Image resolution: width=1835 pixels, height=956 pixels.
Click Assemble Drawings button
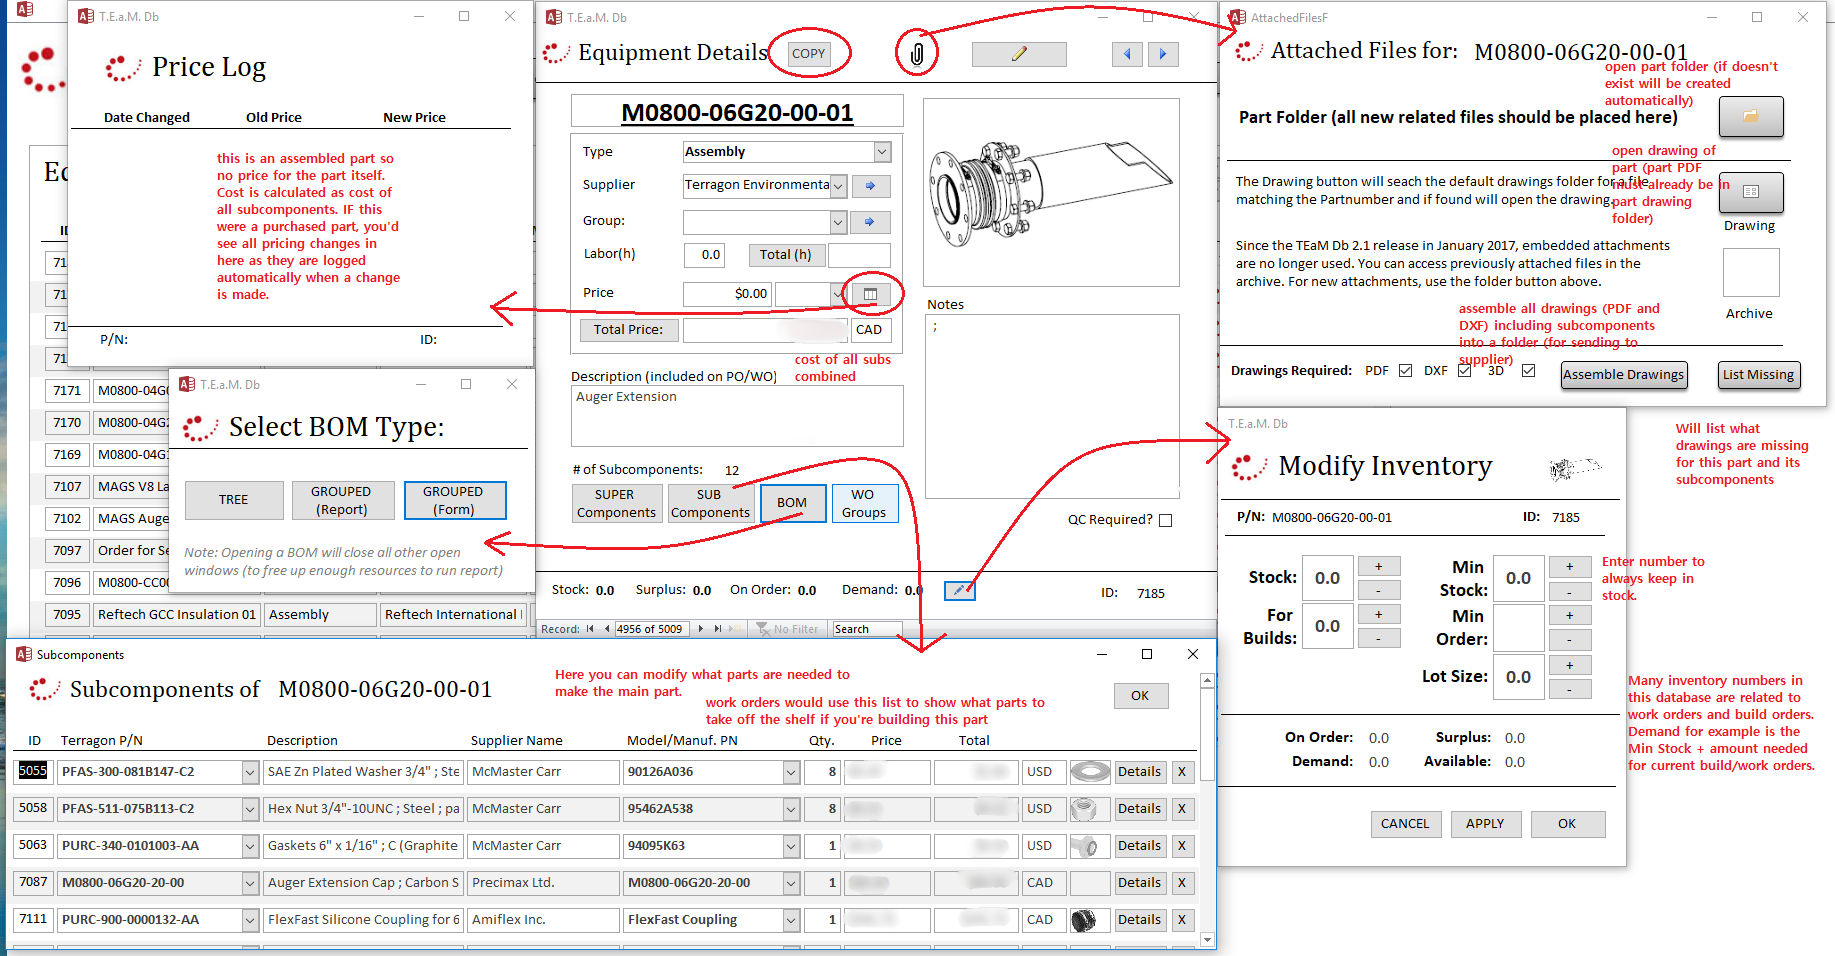pos(1624,375)
